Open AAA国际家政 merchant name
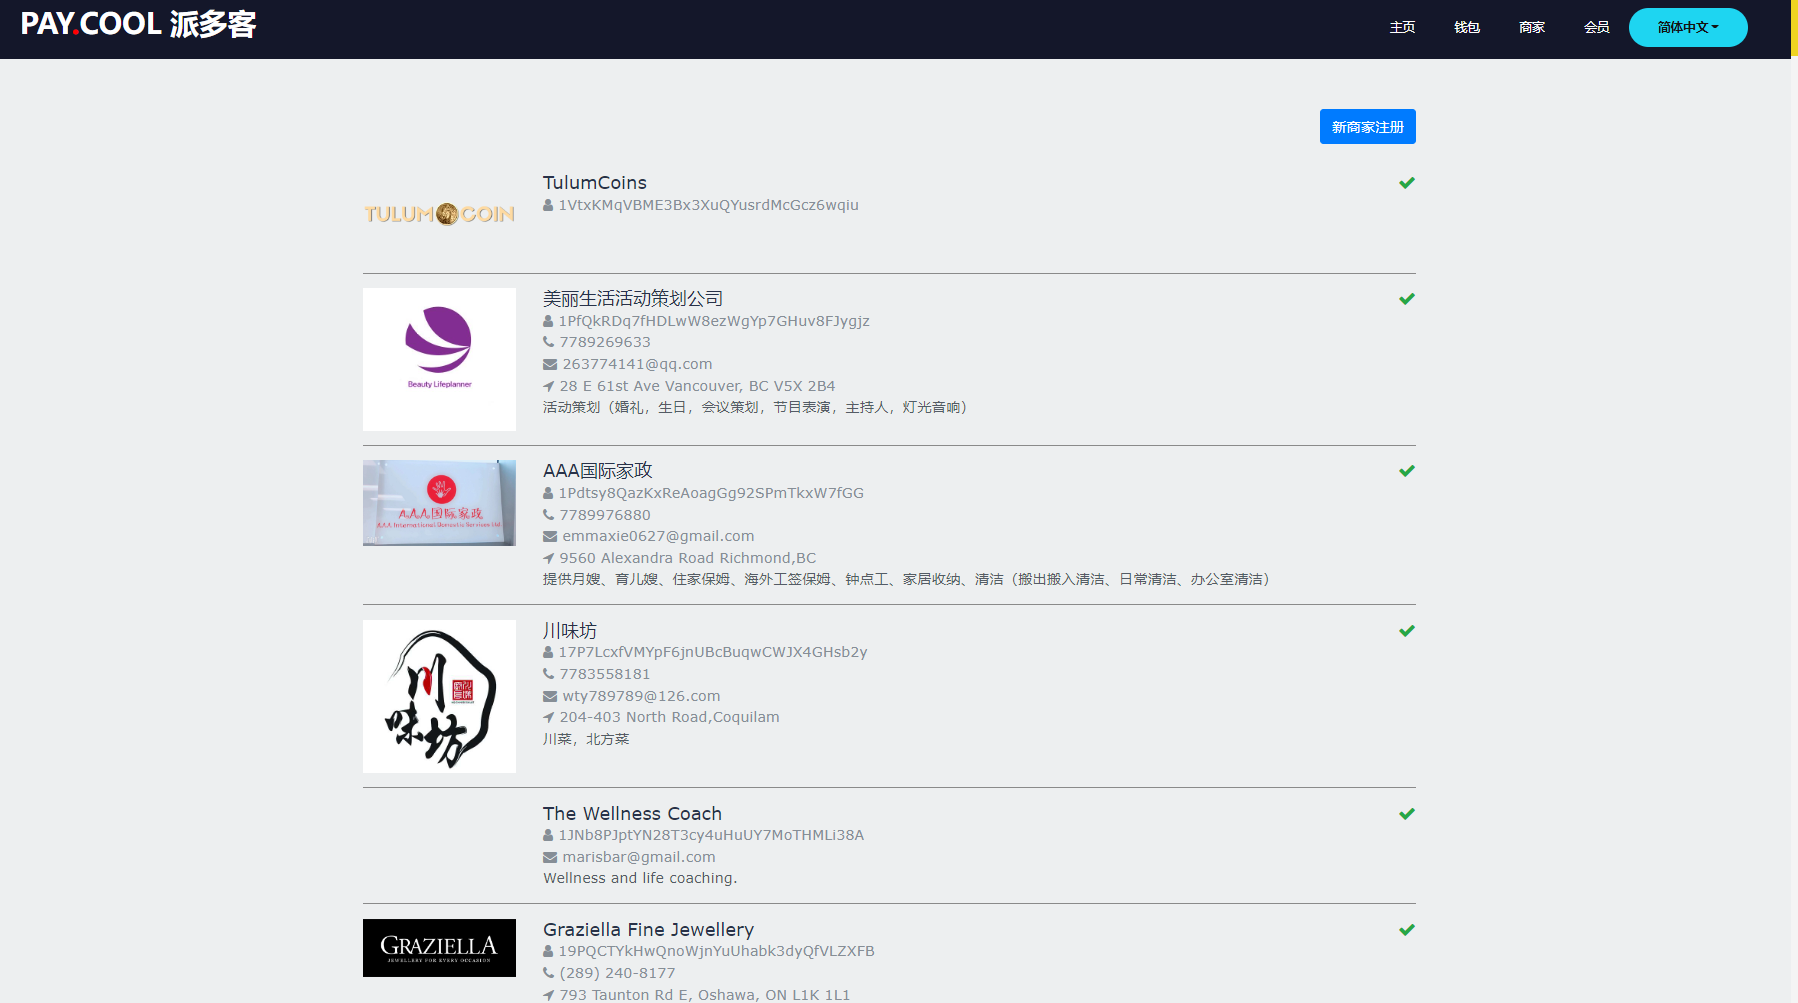This screenshot has width=1798, height=1003. coord(597,471)
